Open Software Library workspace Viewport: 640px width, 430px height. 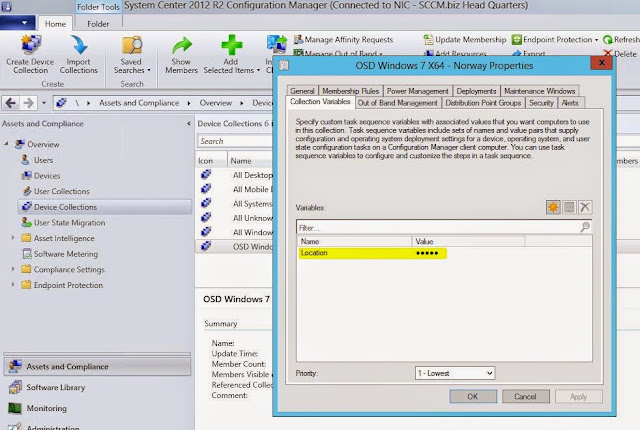[x=97, y=387]
